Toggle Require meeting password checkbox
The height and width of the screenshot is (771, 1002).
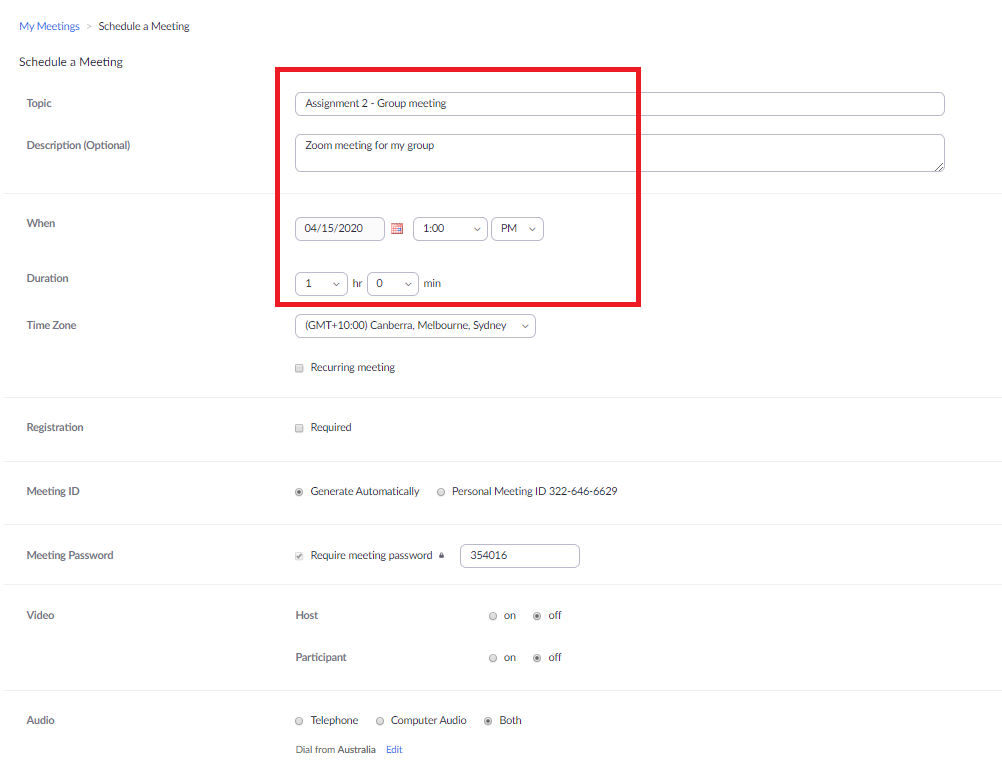pos(299,556)
